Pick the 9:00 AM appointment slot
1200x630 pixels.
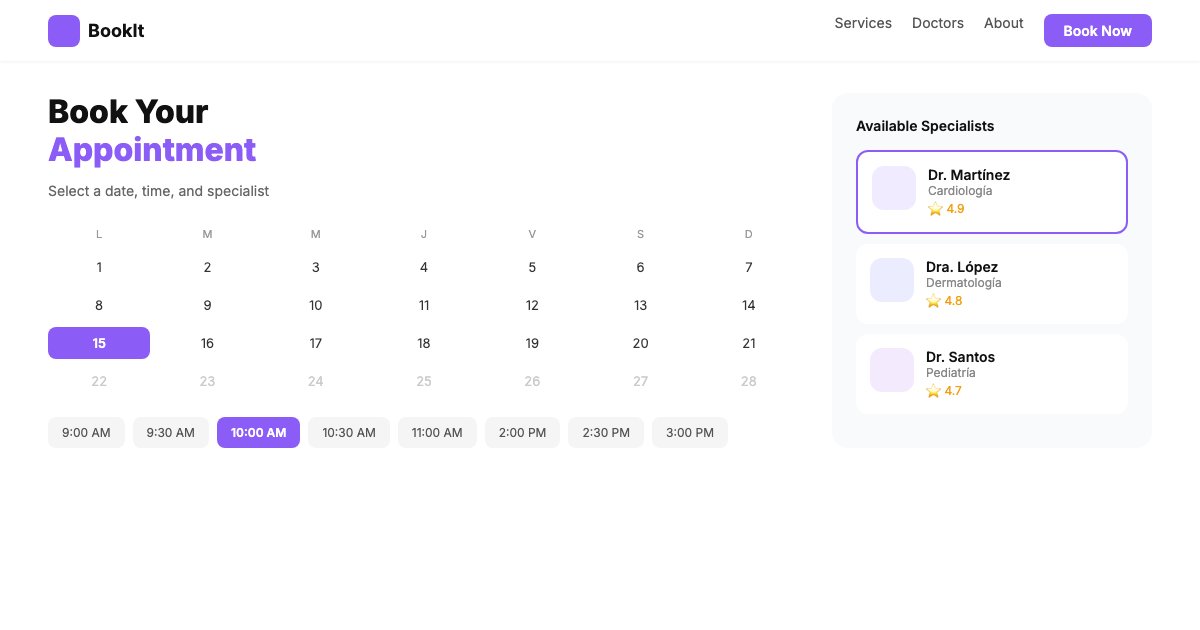pyautogui.click(x=86, y=432)
